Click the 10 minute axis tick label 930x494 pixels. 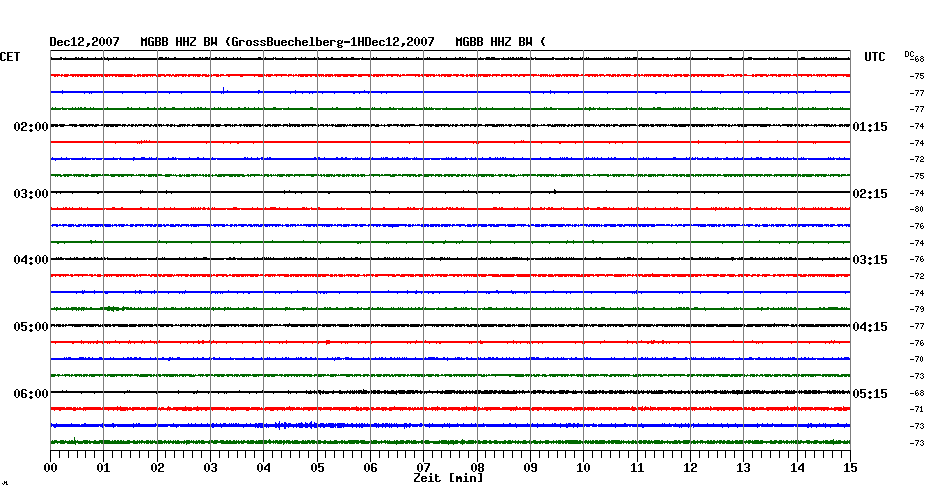[584, 468]
